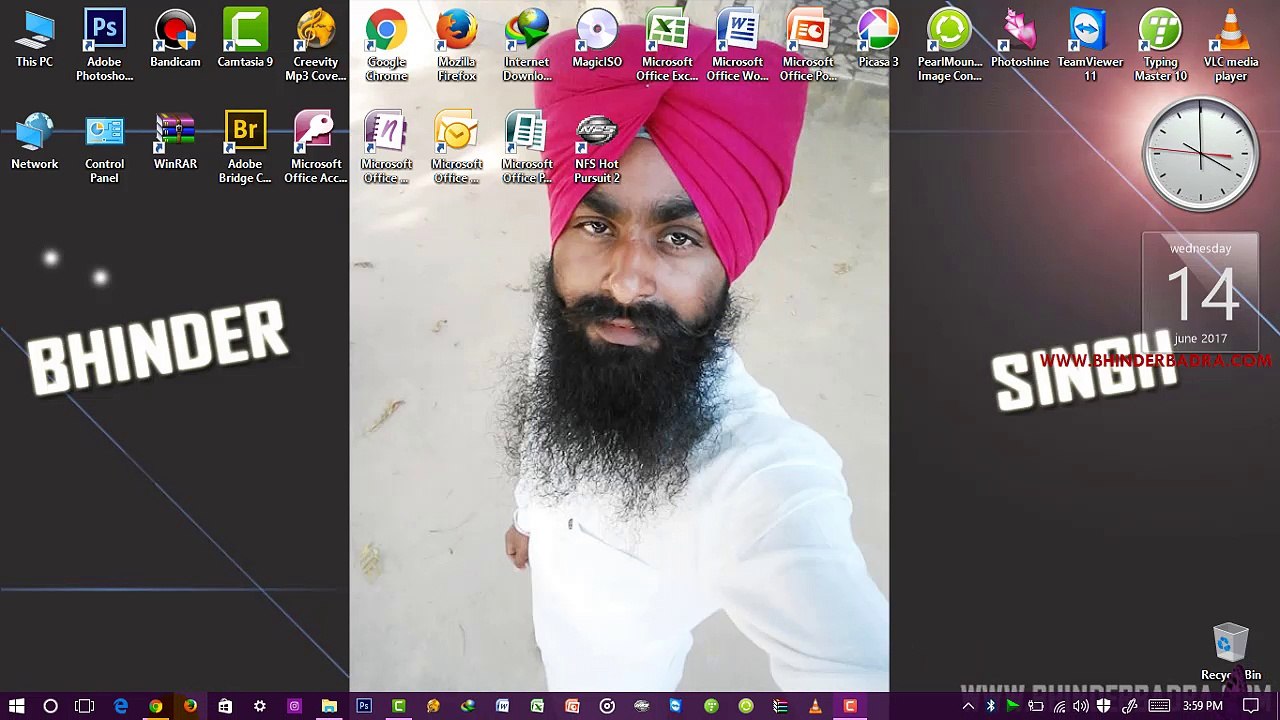
Task: Select the Microsoft Office Access desktop shortcut
Action: click(315, 149)
